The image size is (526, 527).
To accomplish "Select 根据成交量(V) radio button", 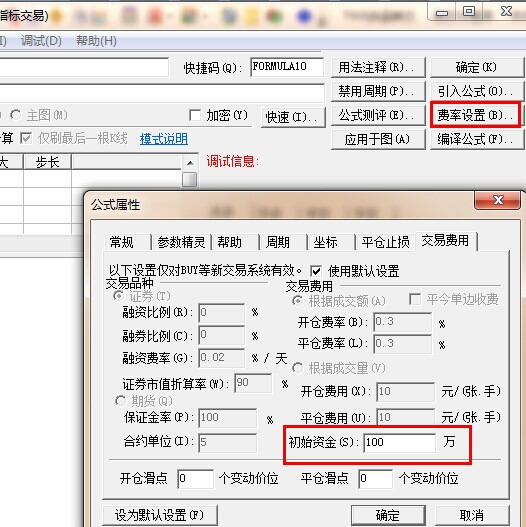I will point(297,368).
